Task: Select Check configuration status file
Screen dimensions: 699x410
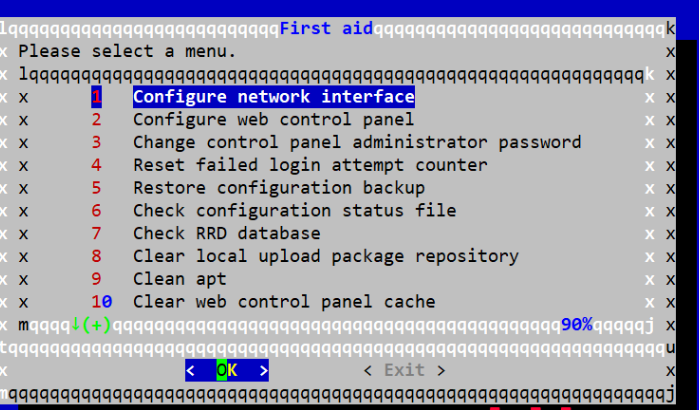Action: (x=294, y=211)
